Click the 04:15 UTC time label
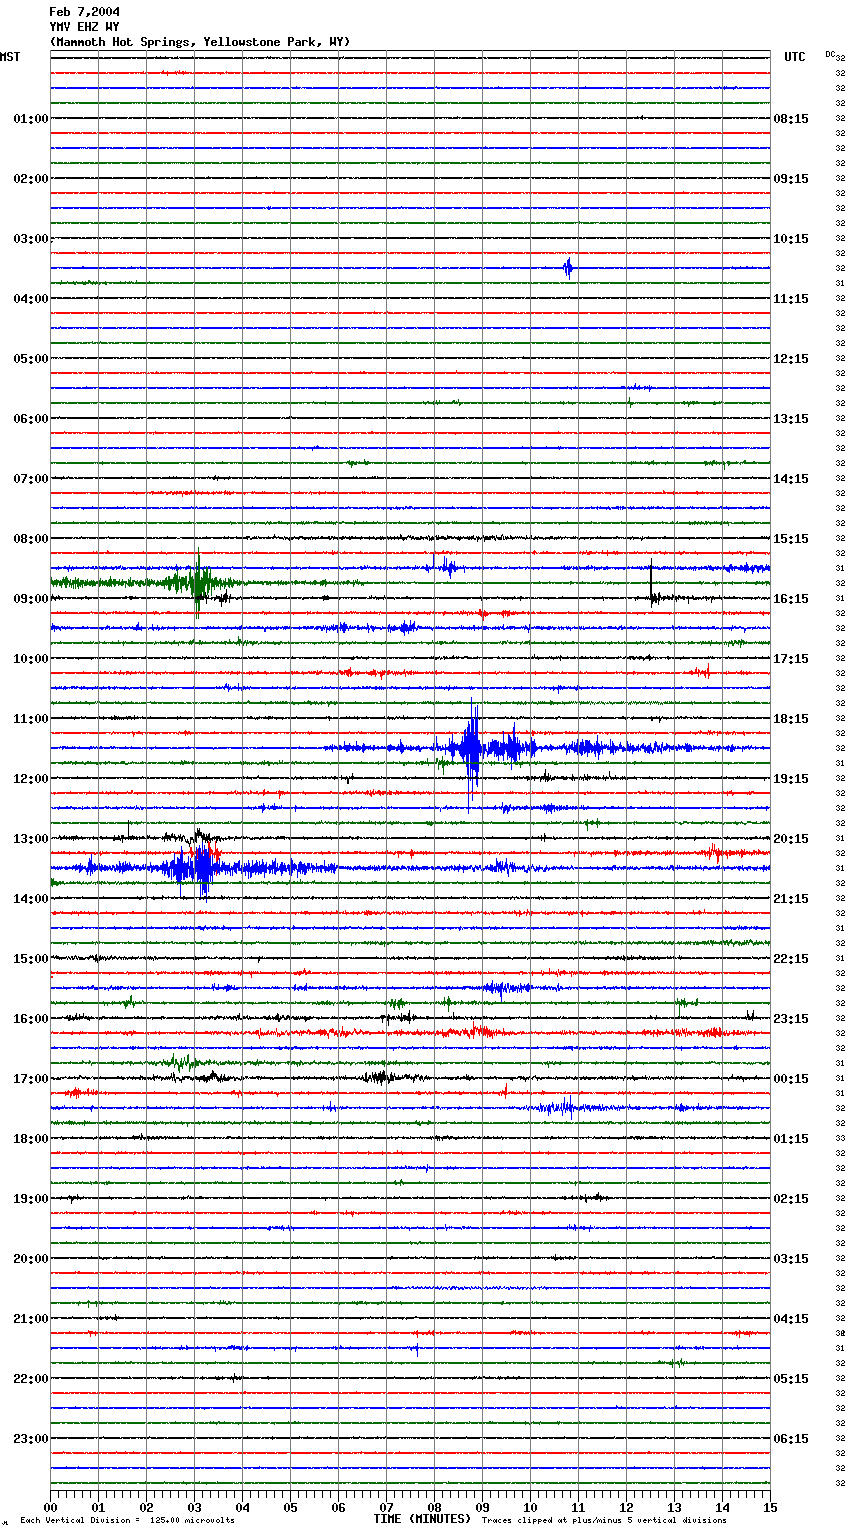Screen dimensions: 850x1534 click(791, 1319)
